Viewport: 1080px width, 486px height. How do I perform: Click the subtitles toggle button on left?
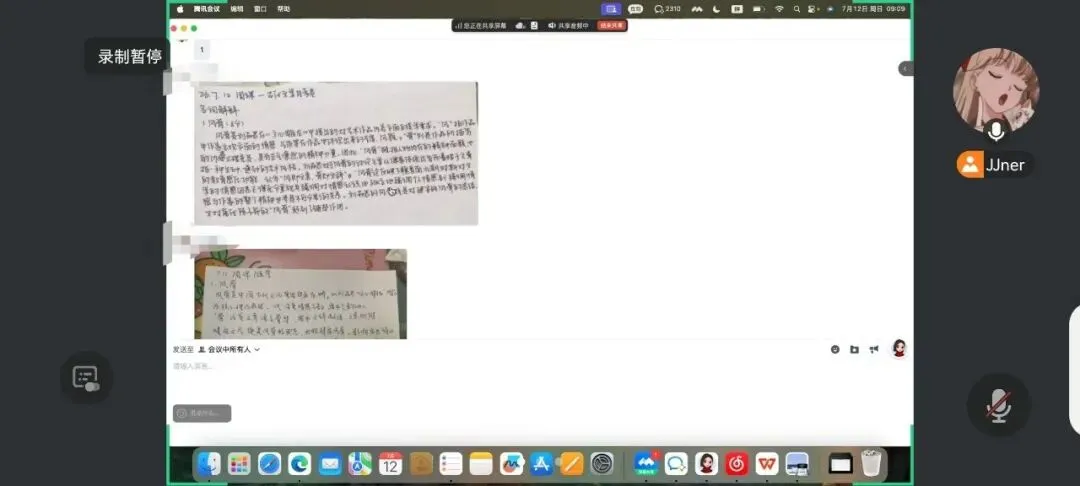tap(86, 377)
